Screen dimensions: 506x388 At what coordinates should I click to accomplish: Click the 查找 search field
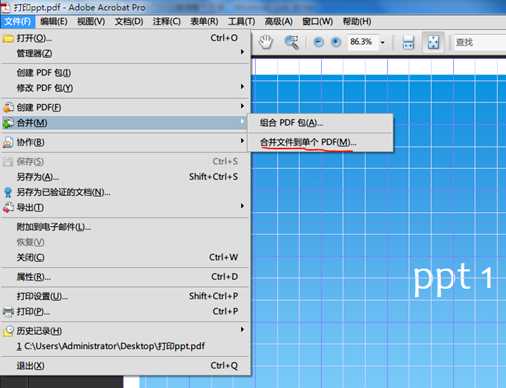[480, 42]
